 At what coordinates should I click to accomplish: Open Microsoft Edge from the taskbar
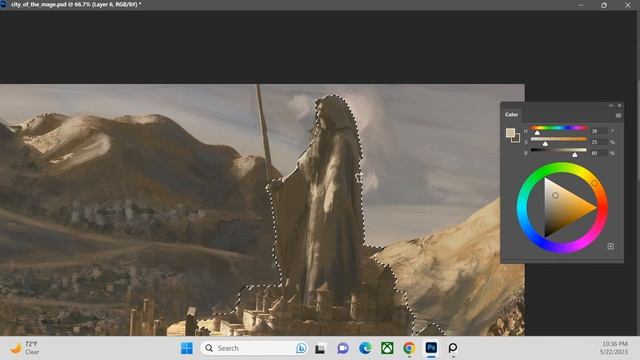pyautogui.click(x=365, y=348)
